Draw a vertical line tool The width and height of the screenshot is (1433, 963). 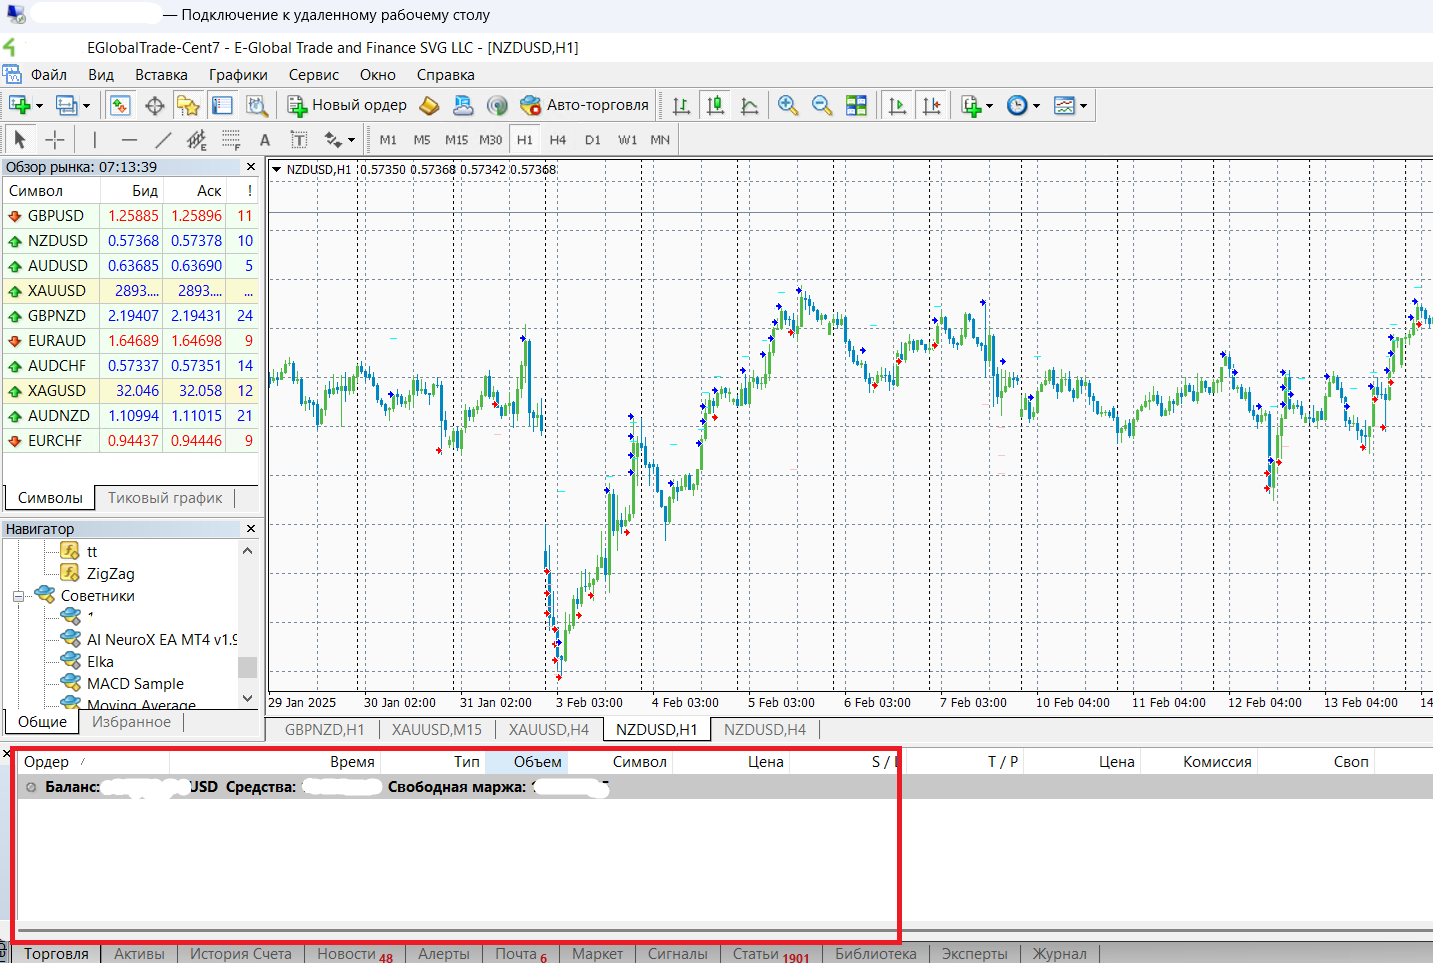[x=95, y=140]
